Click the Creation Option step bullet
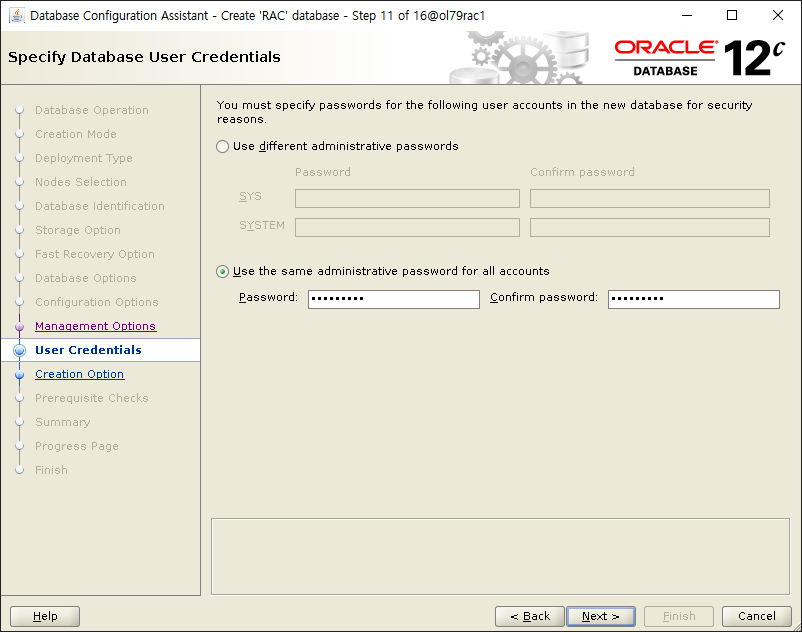The image size is (802, 632). point(19,374)
